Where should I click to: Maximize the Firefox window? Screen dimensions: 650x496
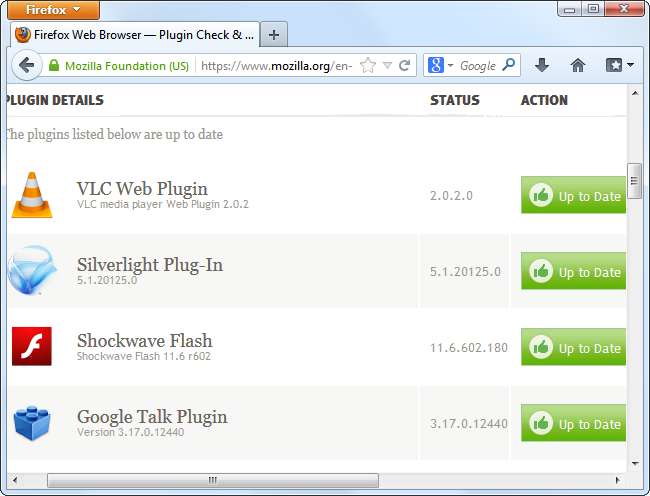click(593, 9)
